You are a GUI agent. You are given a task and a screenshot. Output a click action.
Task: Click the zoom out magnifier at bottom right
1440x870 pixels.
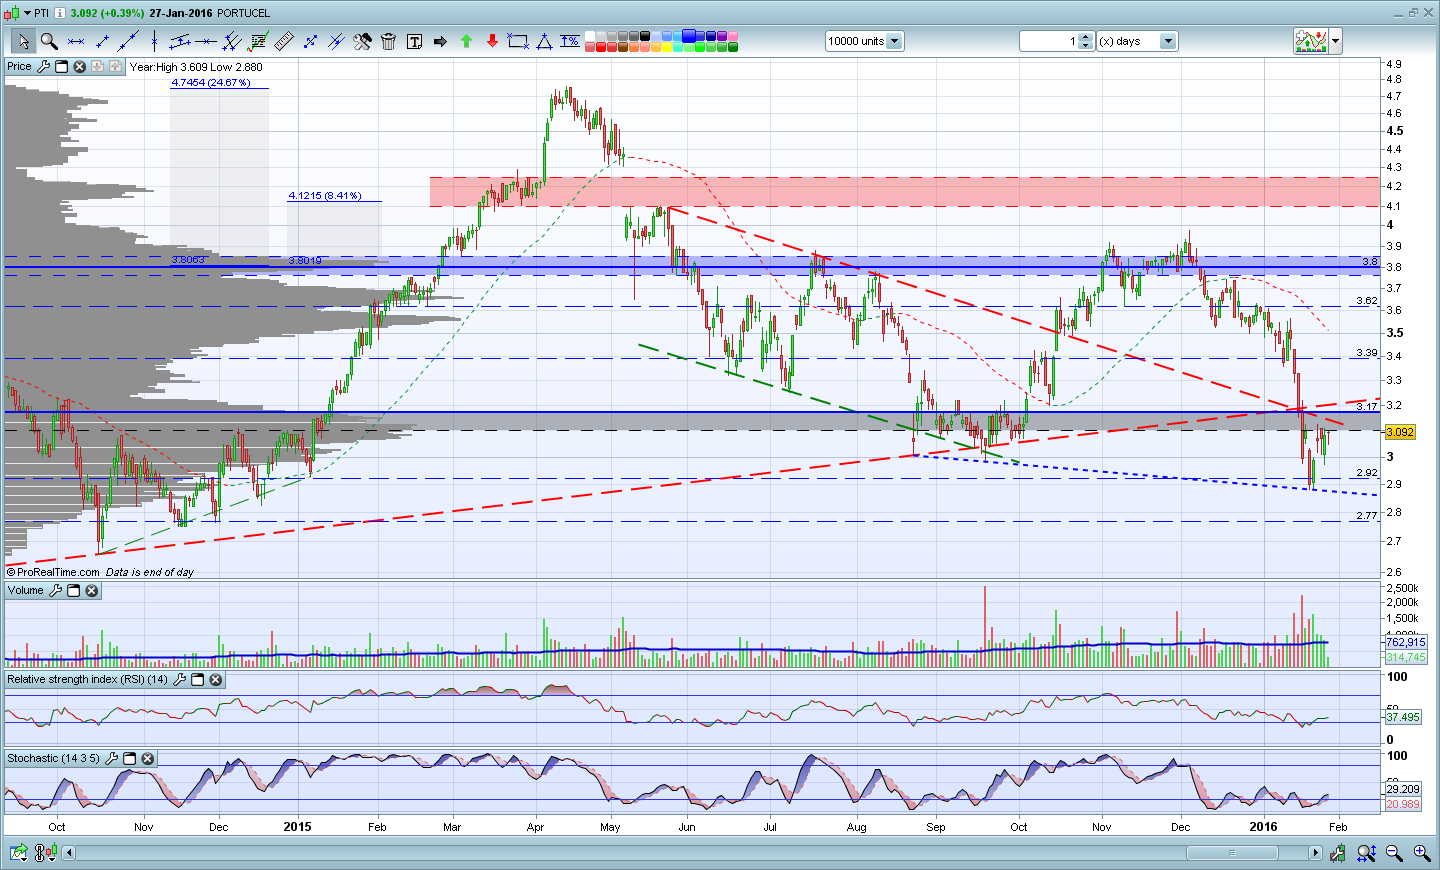click(1394, 853)
